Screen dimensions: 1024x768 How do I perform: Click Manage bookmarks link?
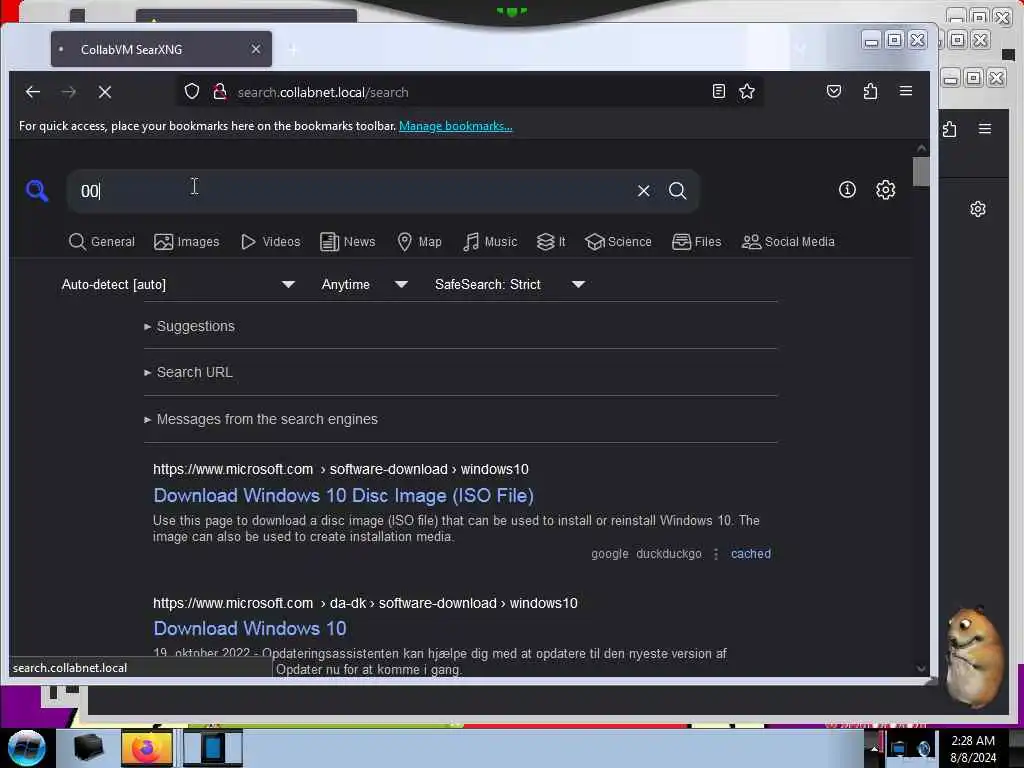pyautogui.click(x=455, y=126)
